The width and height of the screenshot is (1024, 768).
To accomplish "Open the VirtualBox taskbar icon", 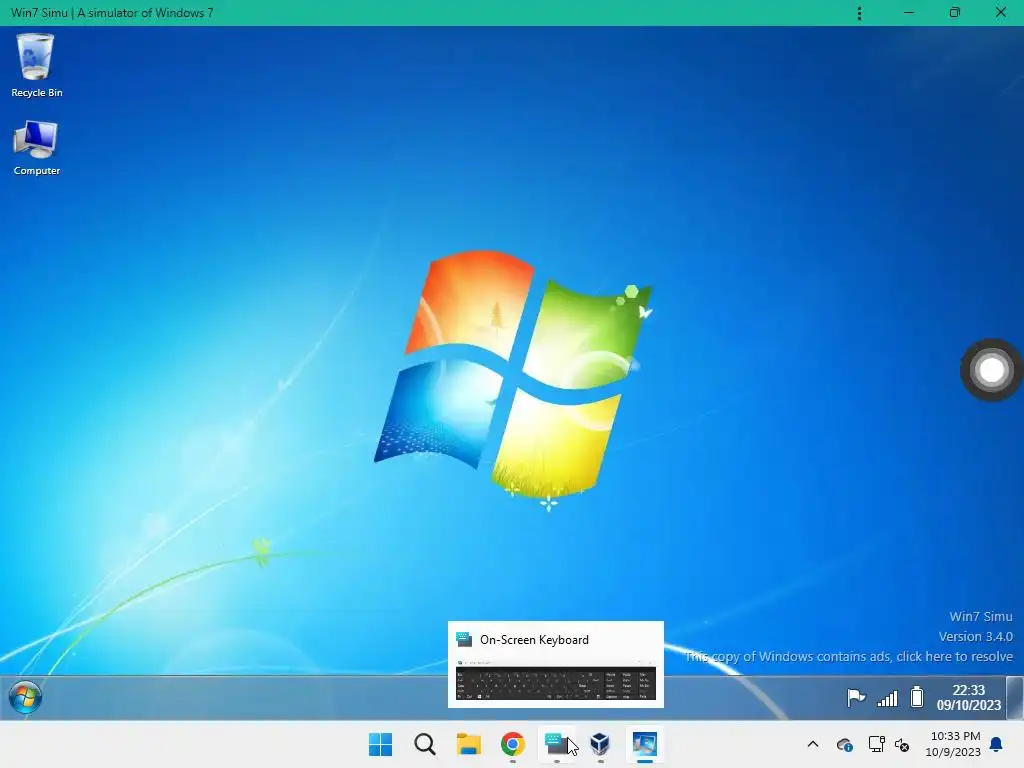I will click(x=600, y=744).
